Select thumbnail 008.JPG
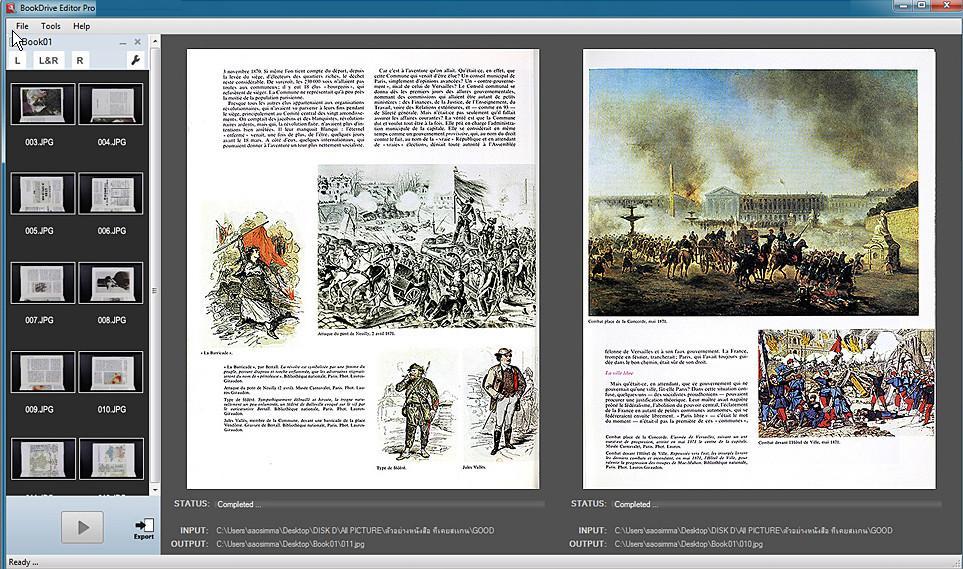This screenshot has height=569, width=963. (111, 283)
